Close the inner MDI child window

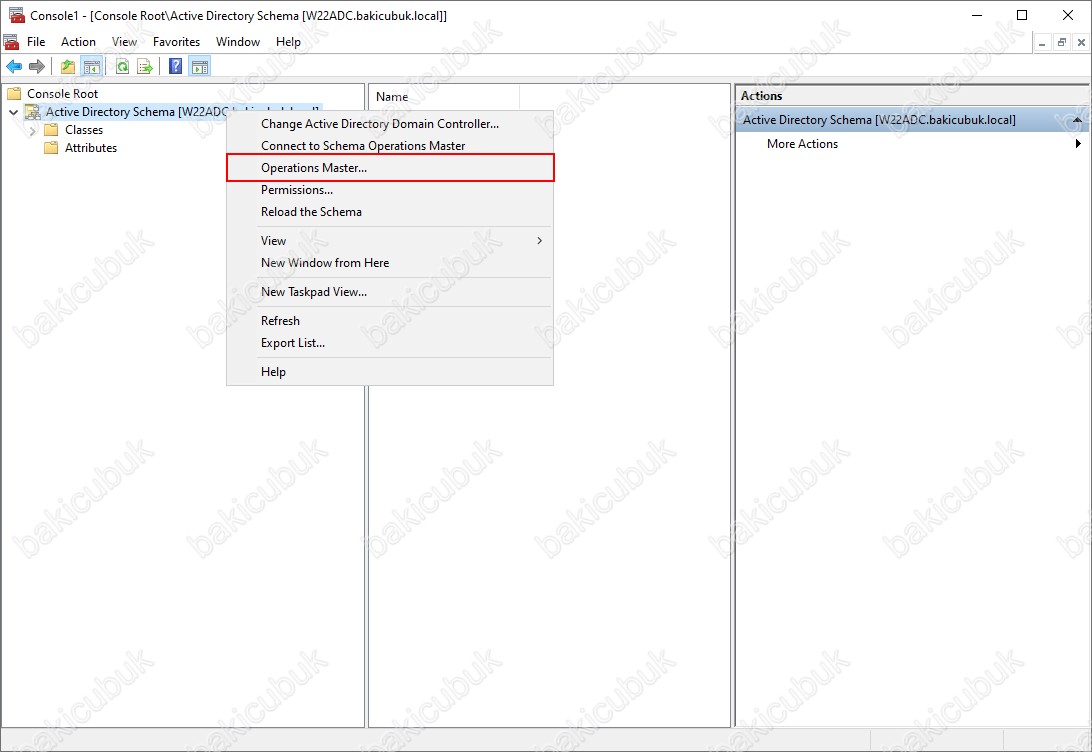click(1081, 42)
